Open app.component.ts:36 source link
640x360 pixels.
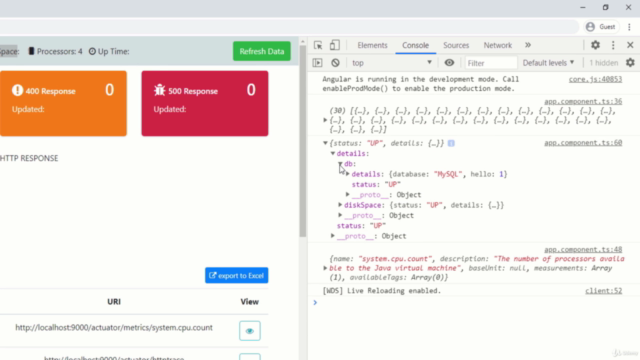point(583,101)
